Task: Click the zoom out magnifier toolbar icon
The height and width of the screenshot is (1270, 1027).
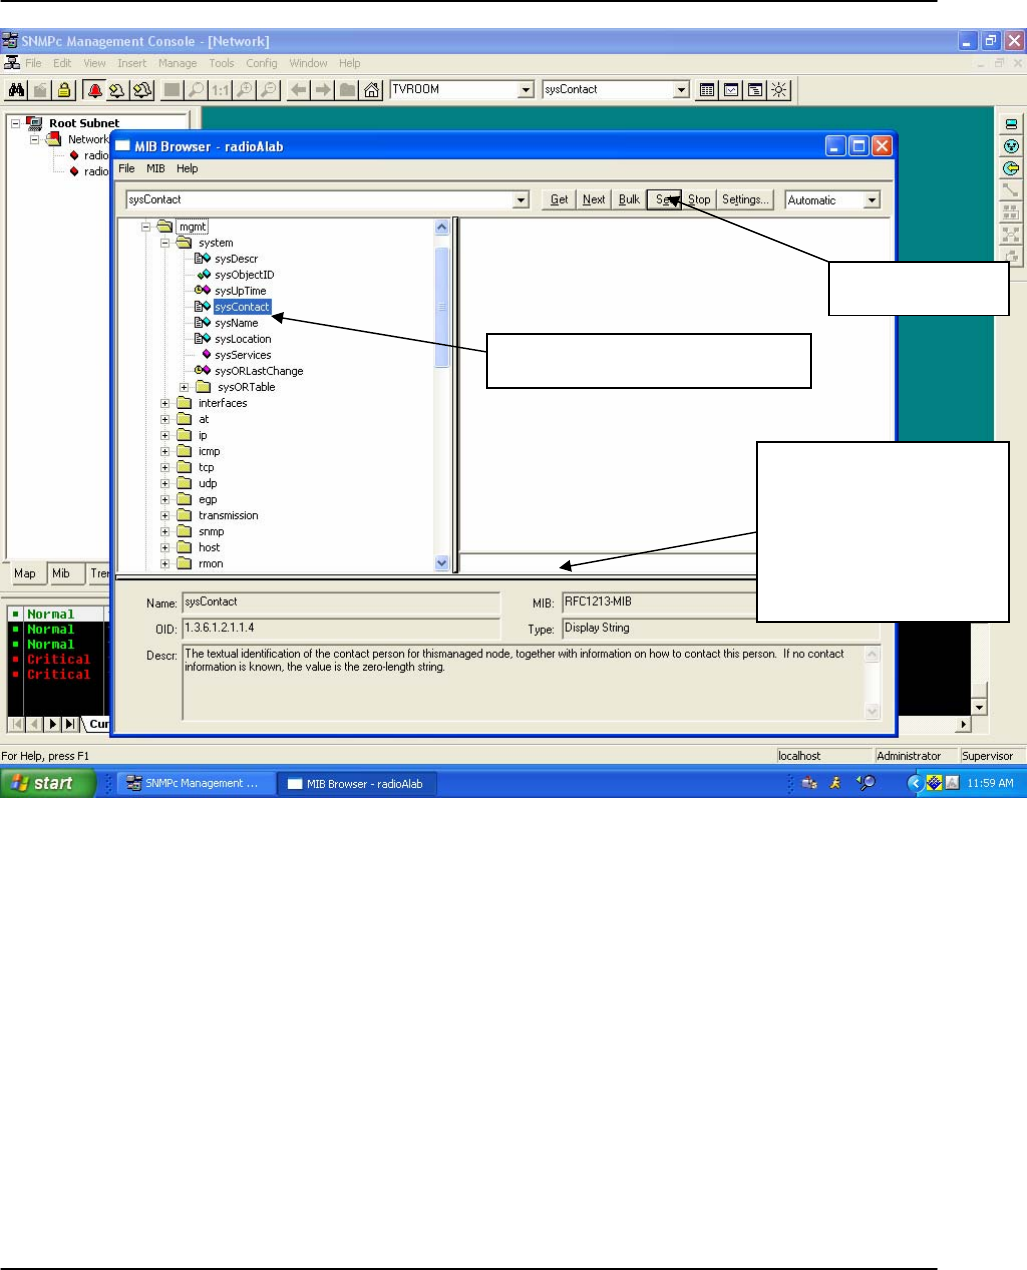Action: point(268,90)
